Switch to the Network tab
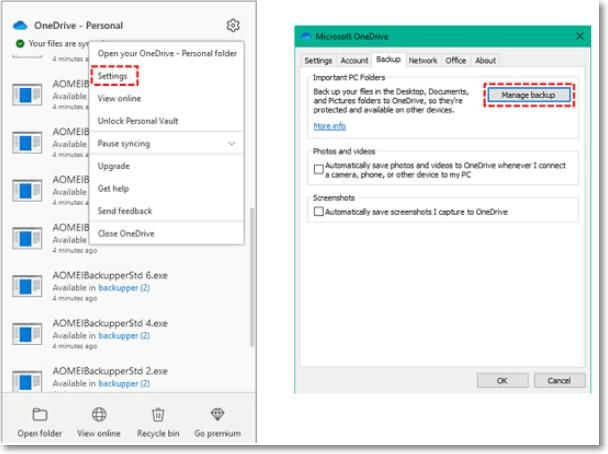 423,60
